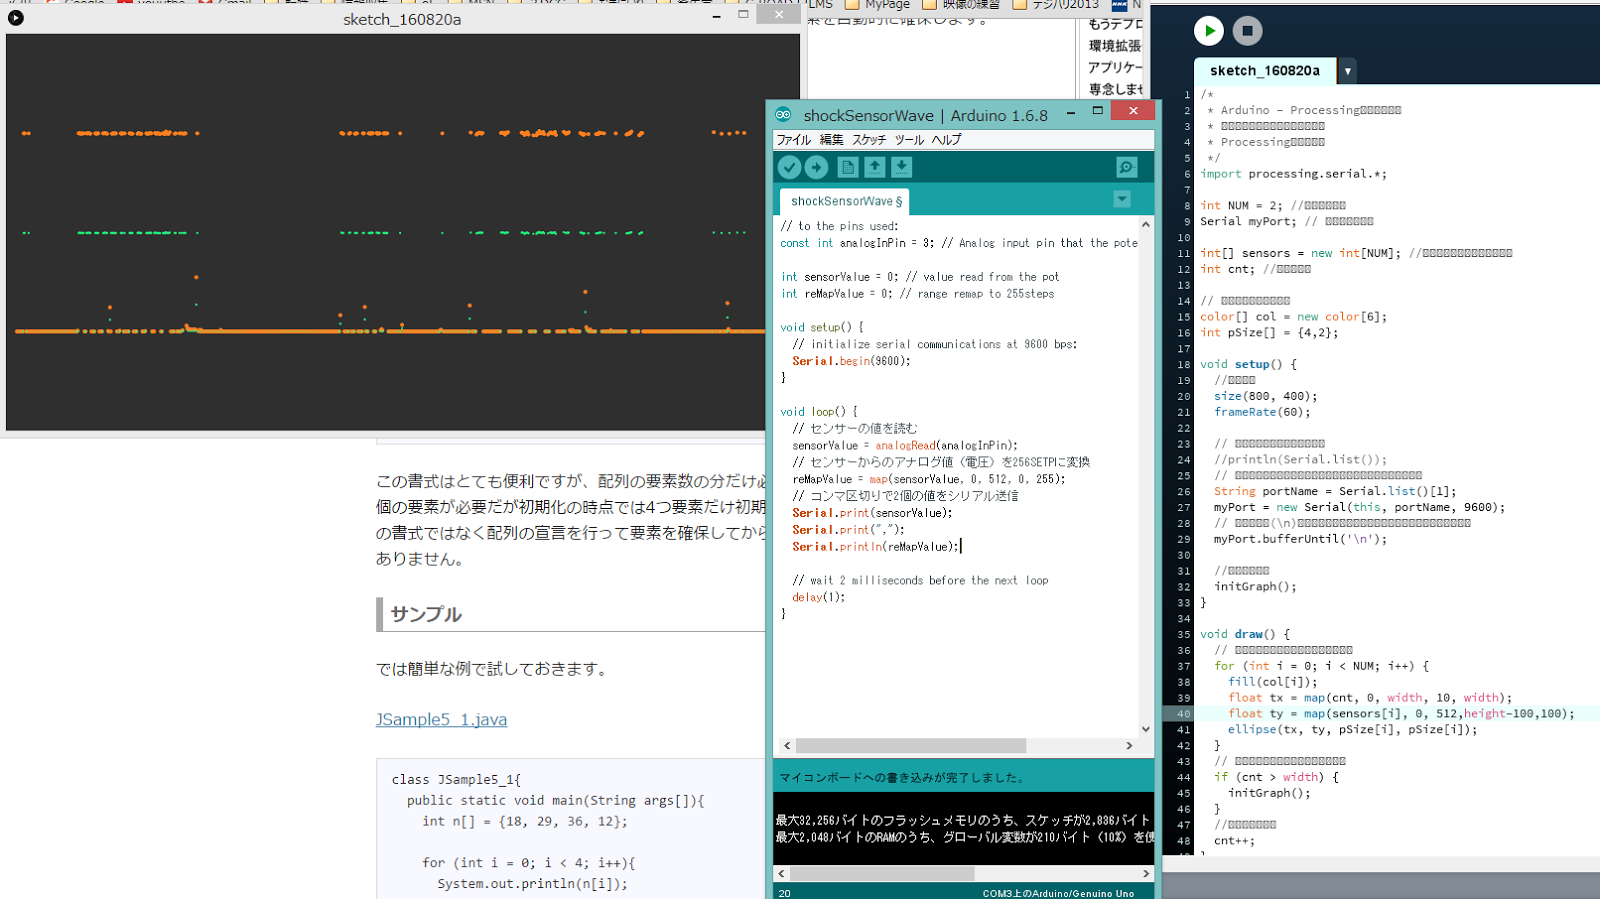Click the 'int n[] = {18, 29, 36, 12};' code line
The image size is (1600, 899).
click(525, 821)
